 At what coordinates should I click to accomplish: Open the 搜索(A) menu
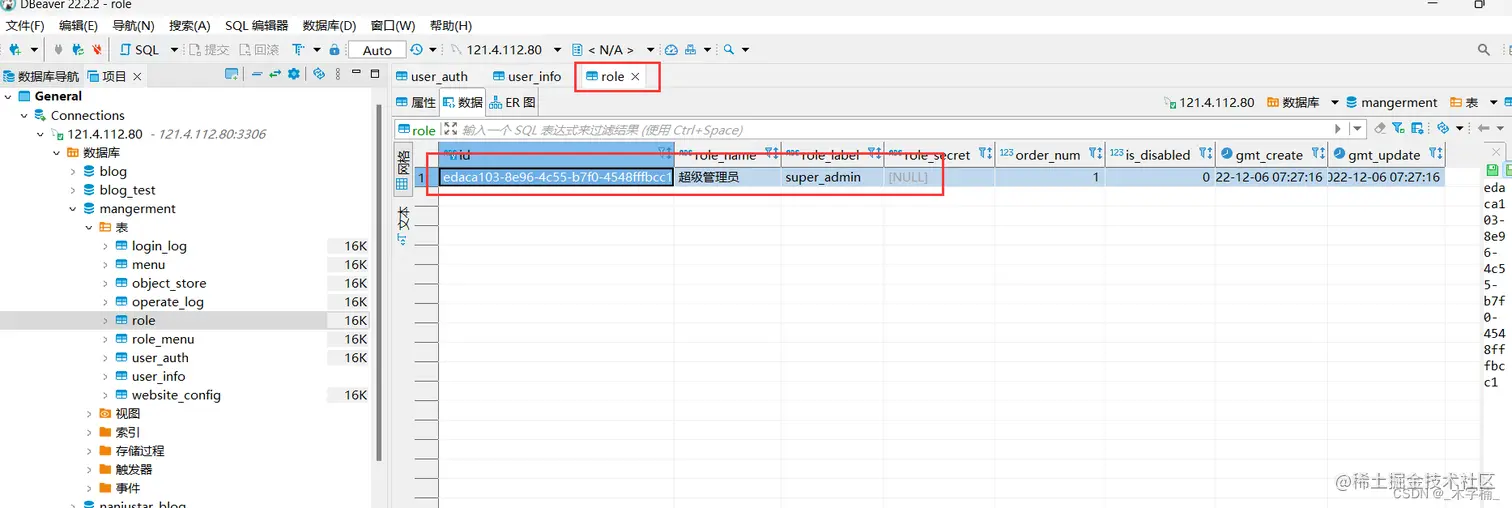coord(189,25)
